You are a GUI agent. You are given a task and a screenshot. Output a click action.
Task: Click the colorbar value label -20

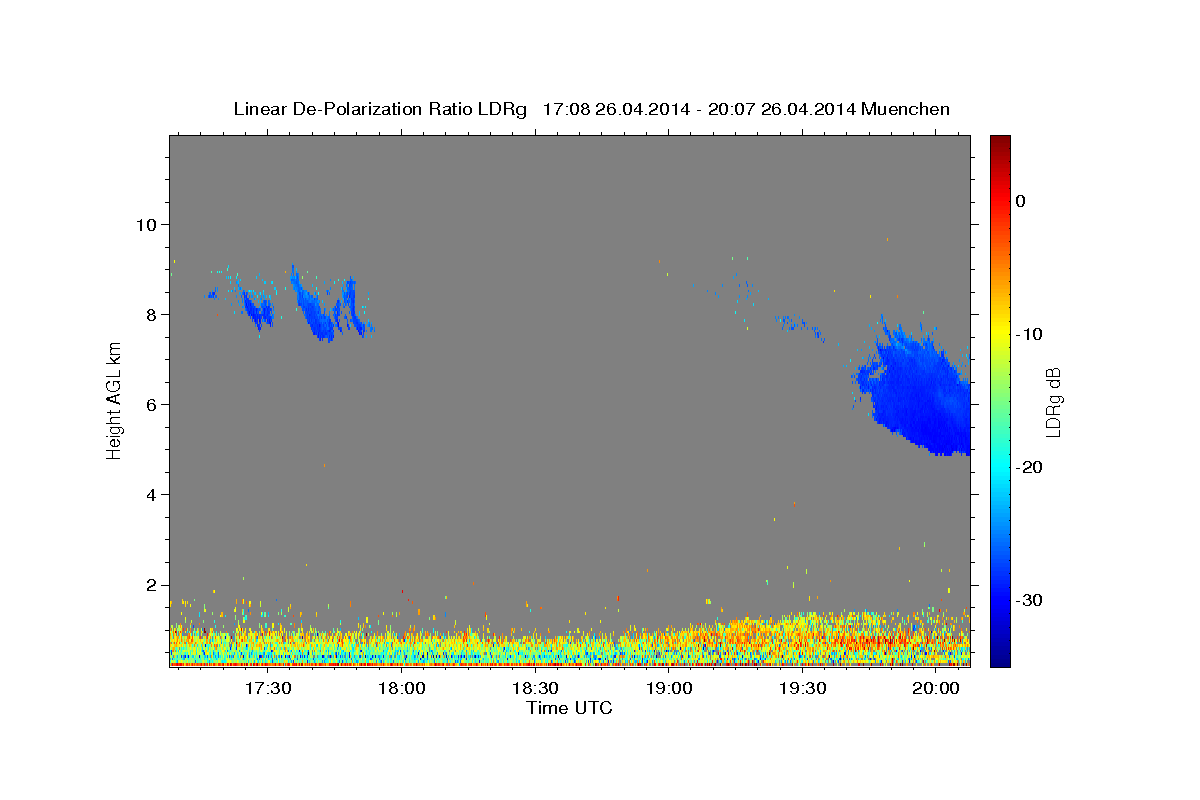1028,467
